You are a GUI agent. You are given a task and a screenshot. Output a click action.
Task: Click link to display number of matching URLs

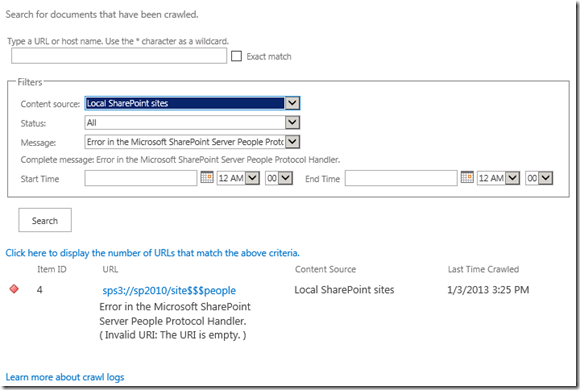pos(152,253)
